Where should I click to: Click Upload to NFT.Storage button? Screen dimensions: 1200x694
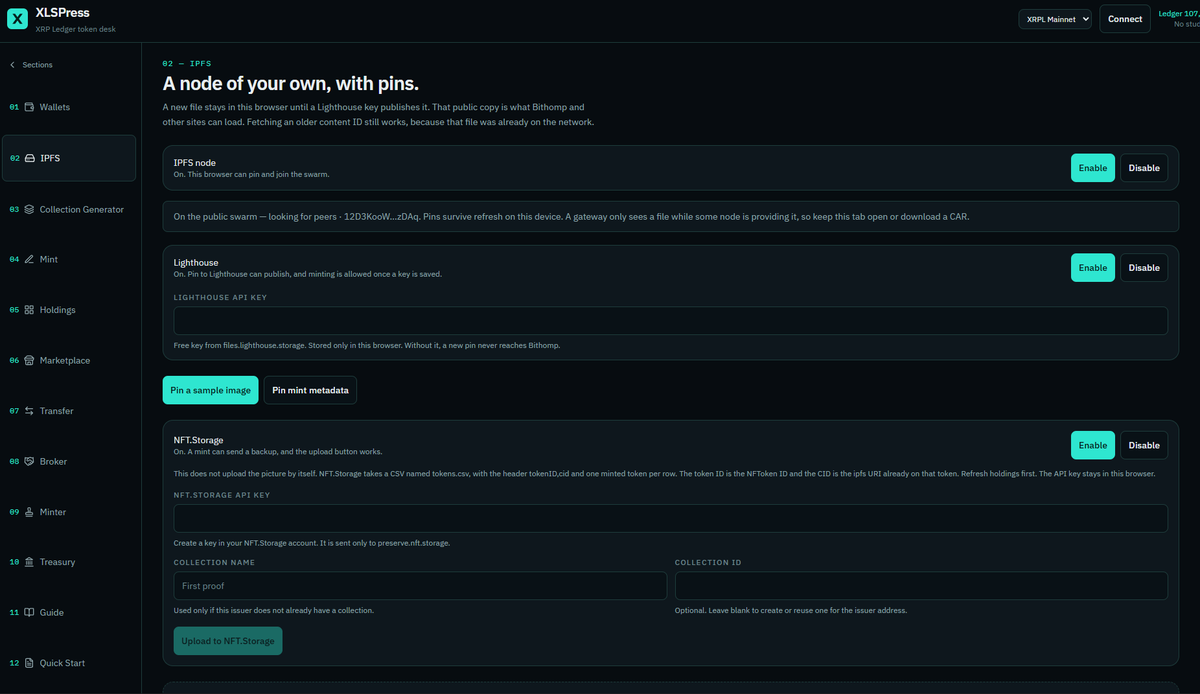click(228, 641)
